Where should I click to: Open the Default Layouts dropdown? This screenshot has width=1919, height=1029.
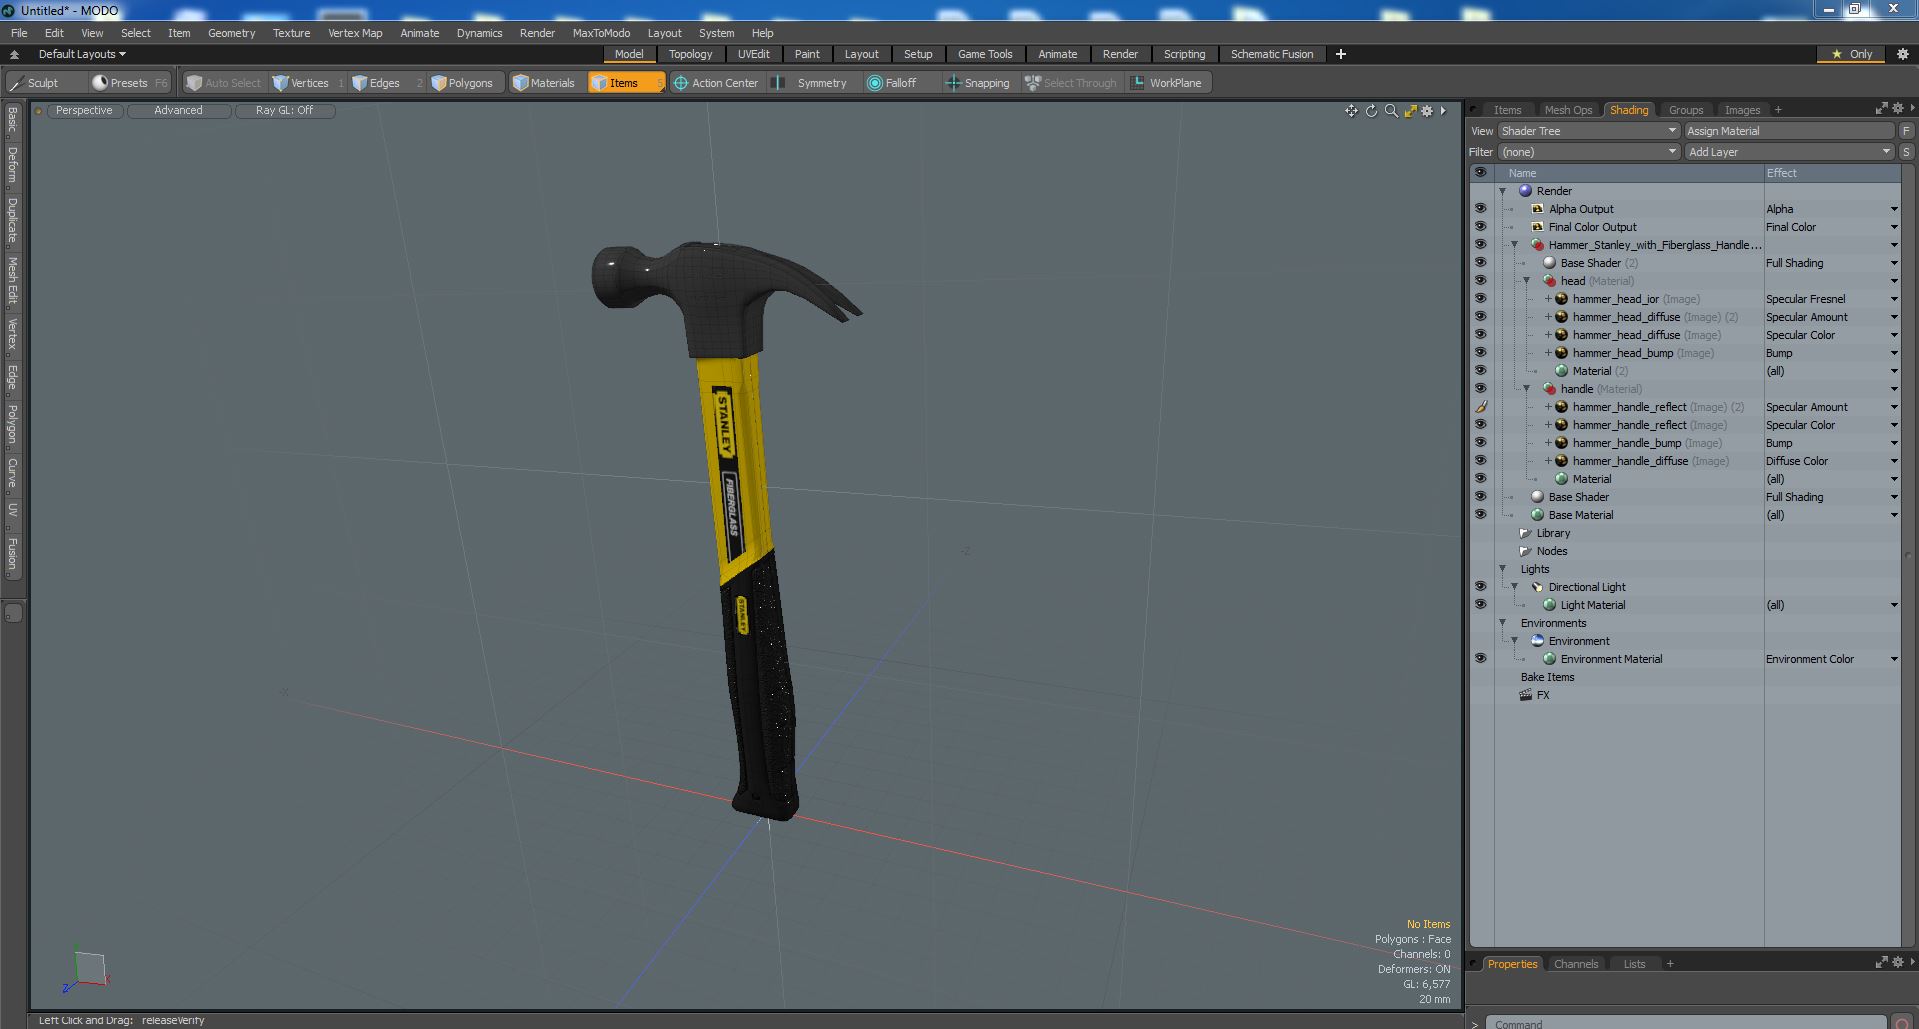point(82,54)
